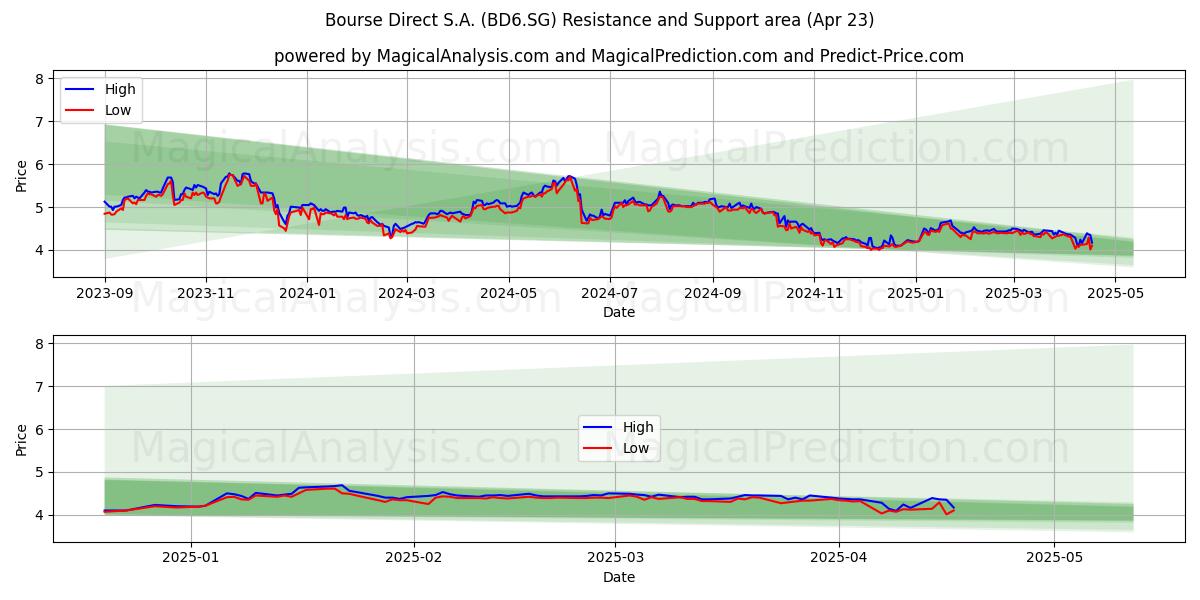This screenshot has width=1200, height=600.
Task: Click the '2025-05' label on top chart axis
Action: pyautogui.click(x=1114, y=295)
